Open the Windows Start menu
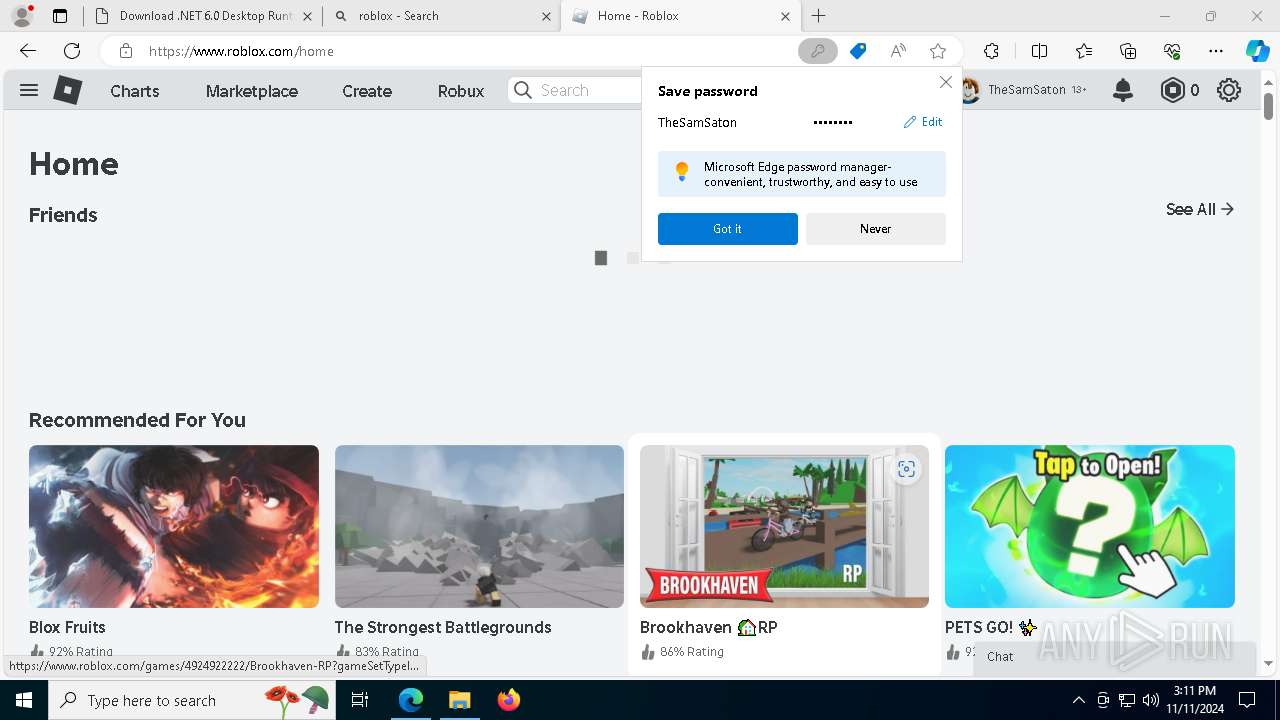Viewport: 1280px width, 720px height. pyautogui.click(x=24, y=700)
